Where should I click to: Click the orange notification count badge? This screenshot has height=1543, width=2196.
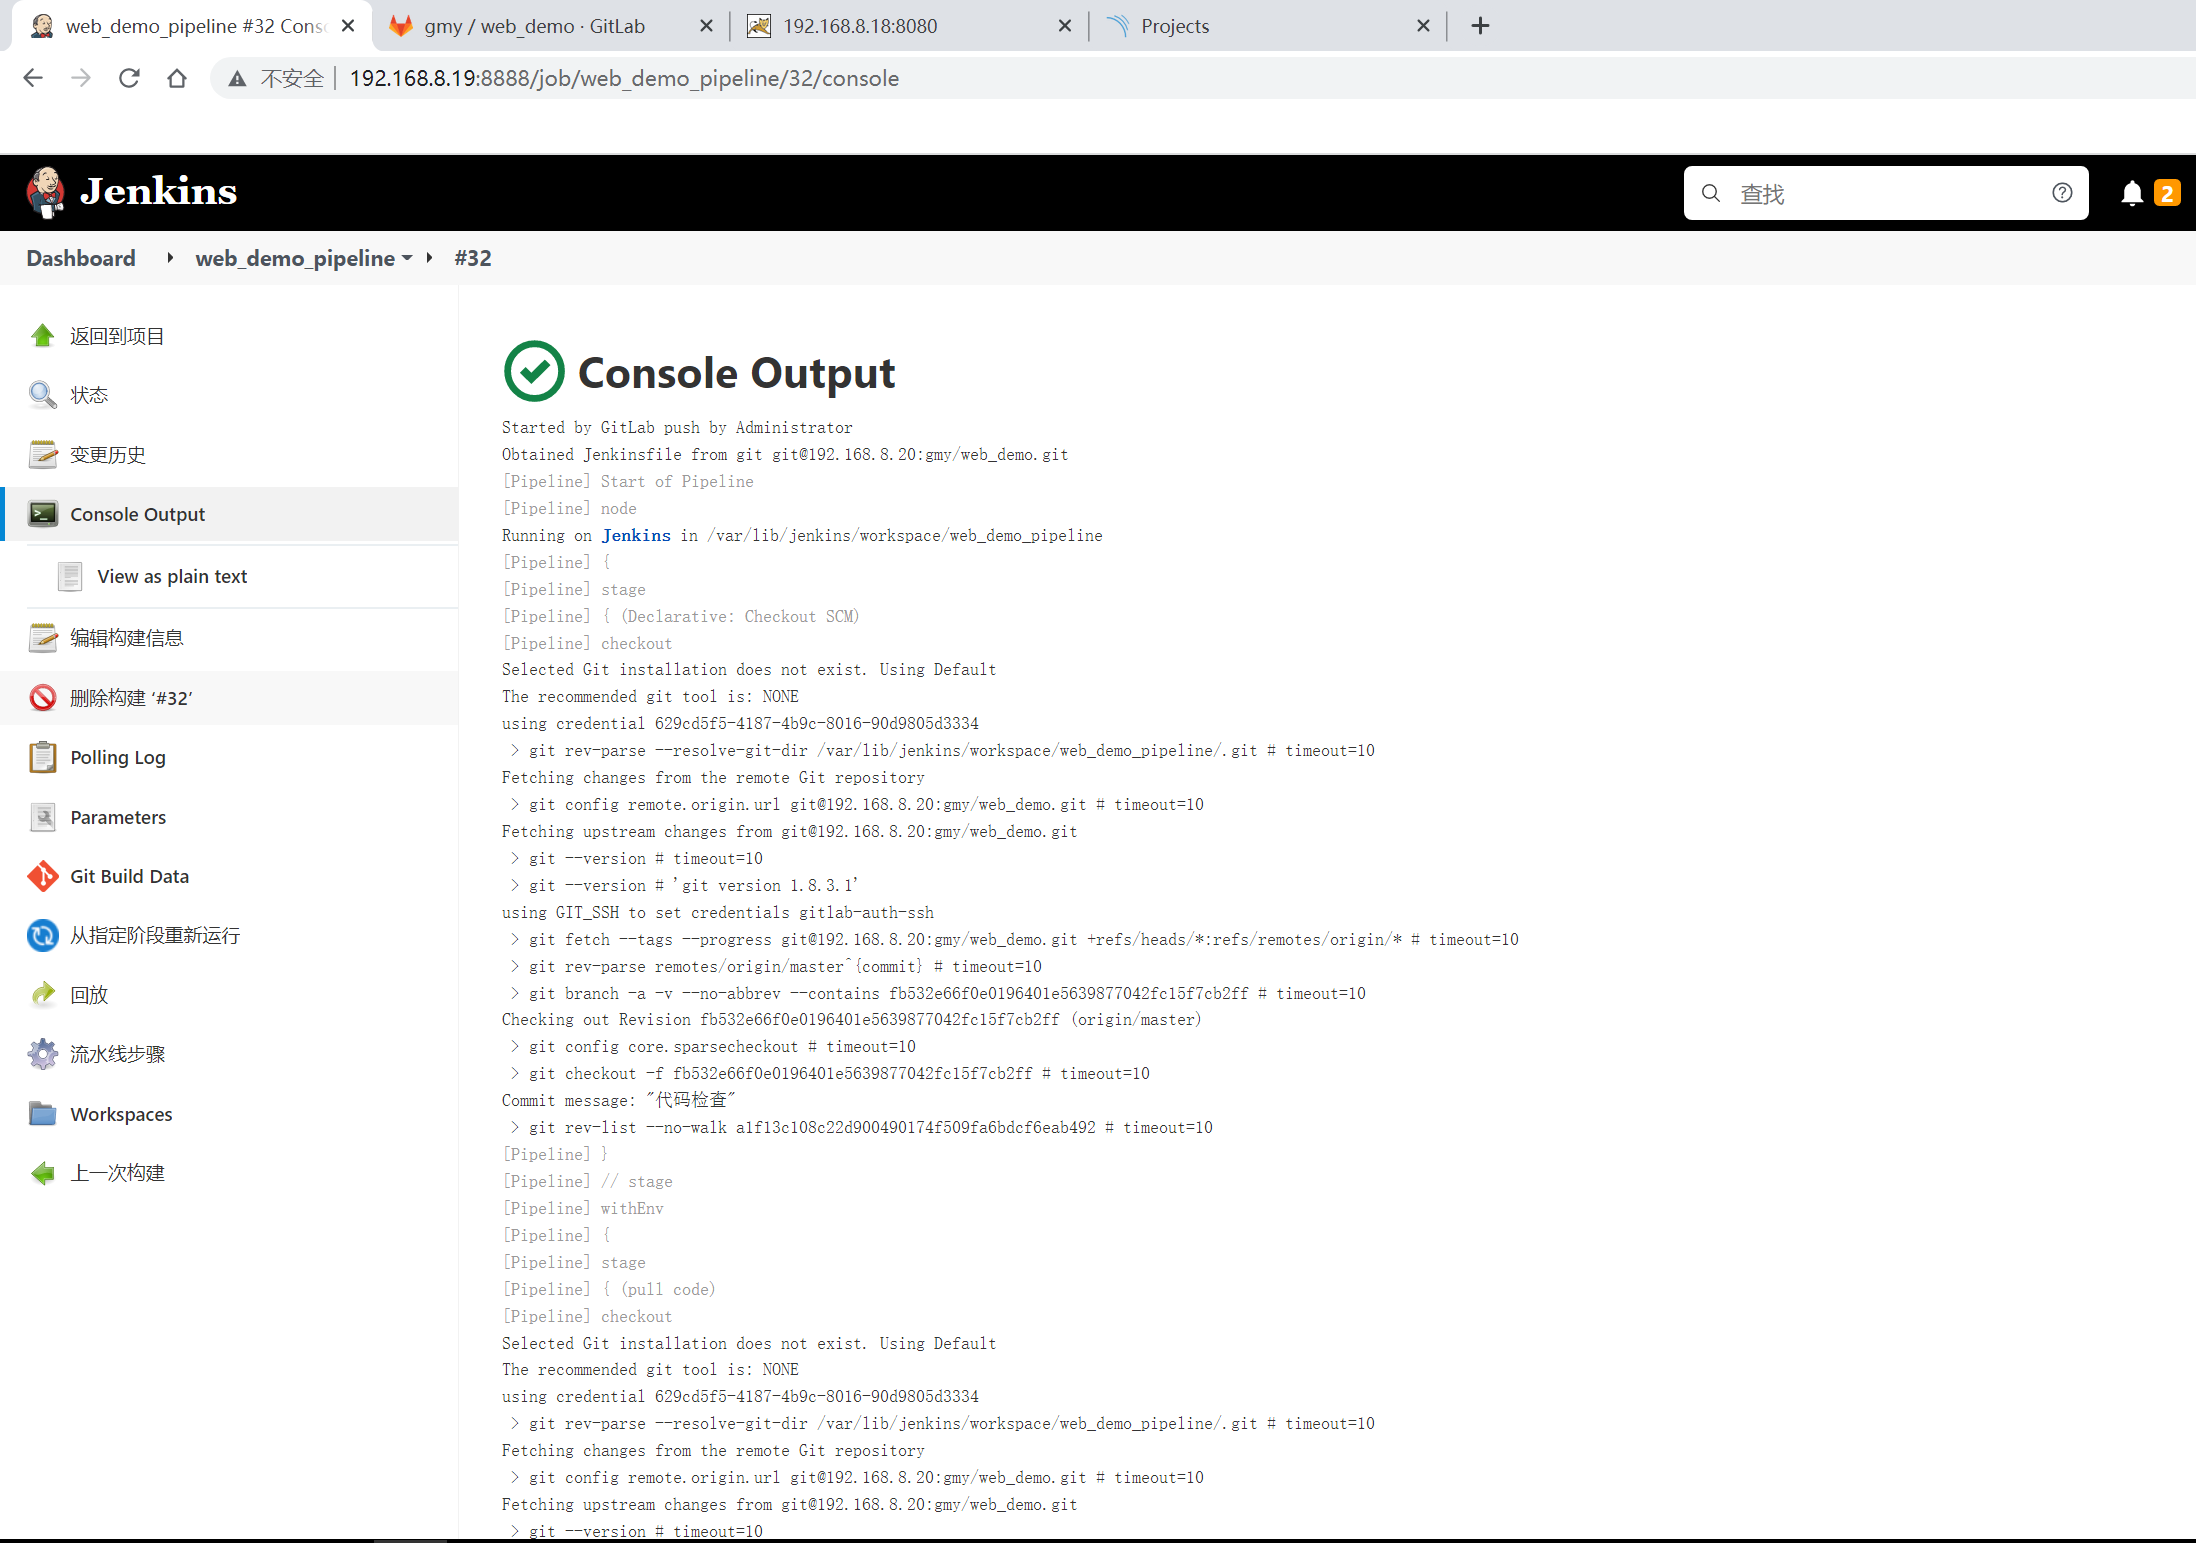click(x=2167, y=193)
